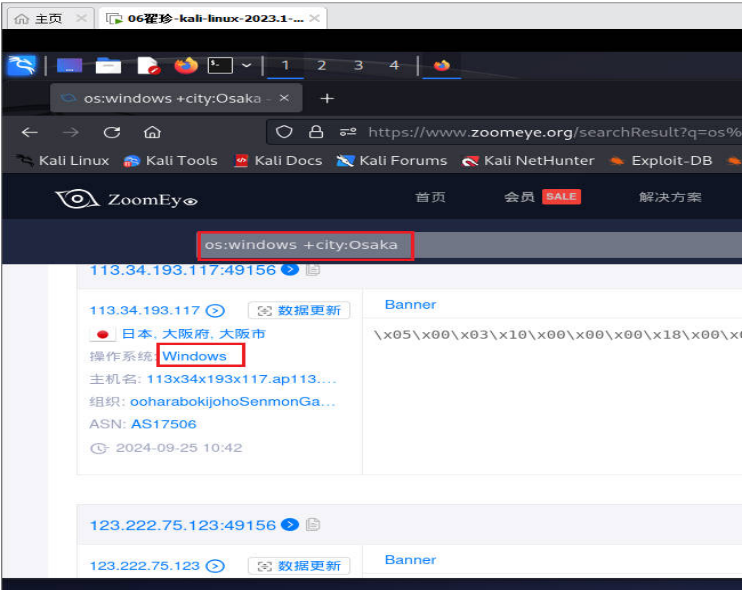Open Kali Tools bookmark
Viewport: 742px width, 590px height.
[170, 161]
